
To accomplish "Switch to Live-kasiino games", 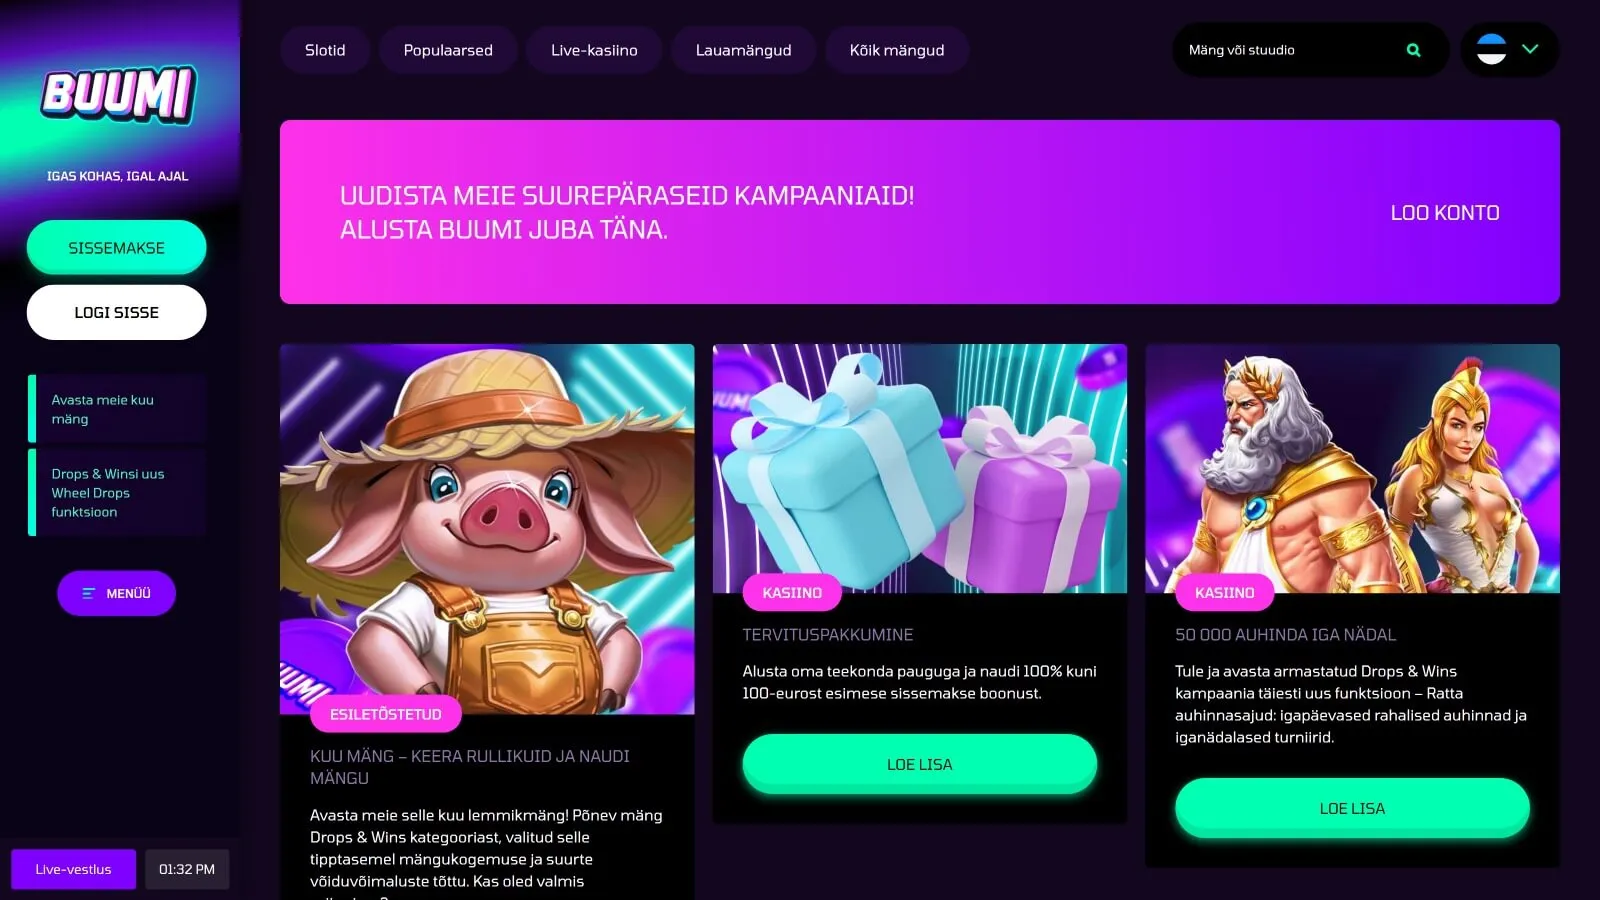I will [x=594, y=50].
